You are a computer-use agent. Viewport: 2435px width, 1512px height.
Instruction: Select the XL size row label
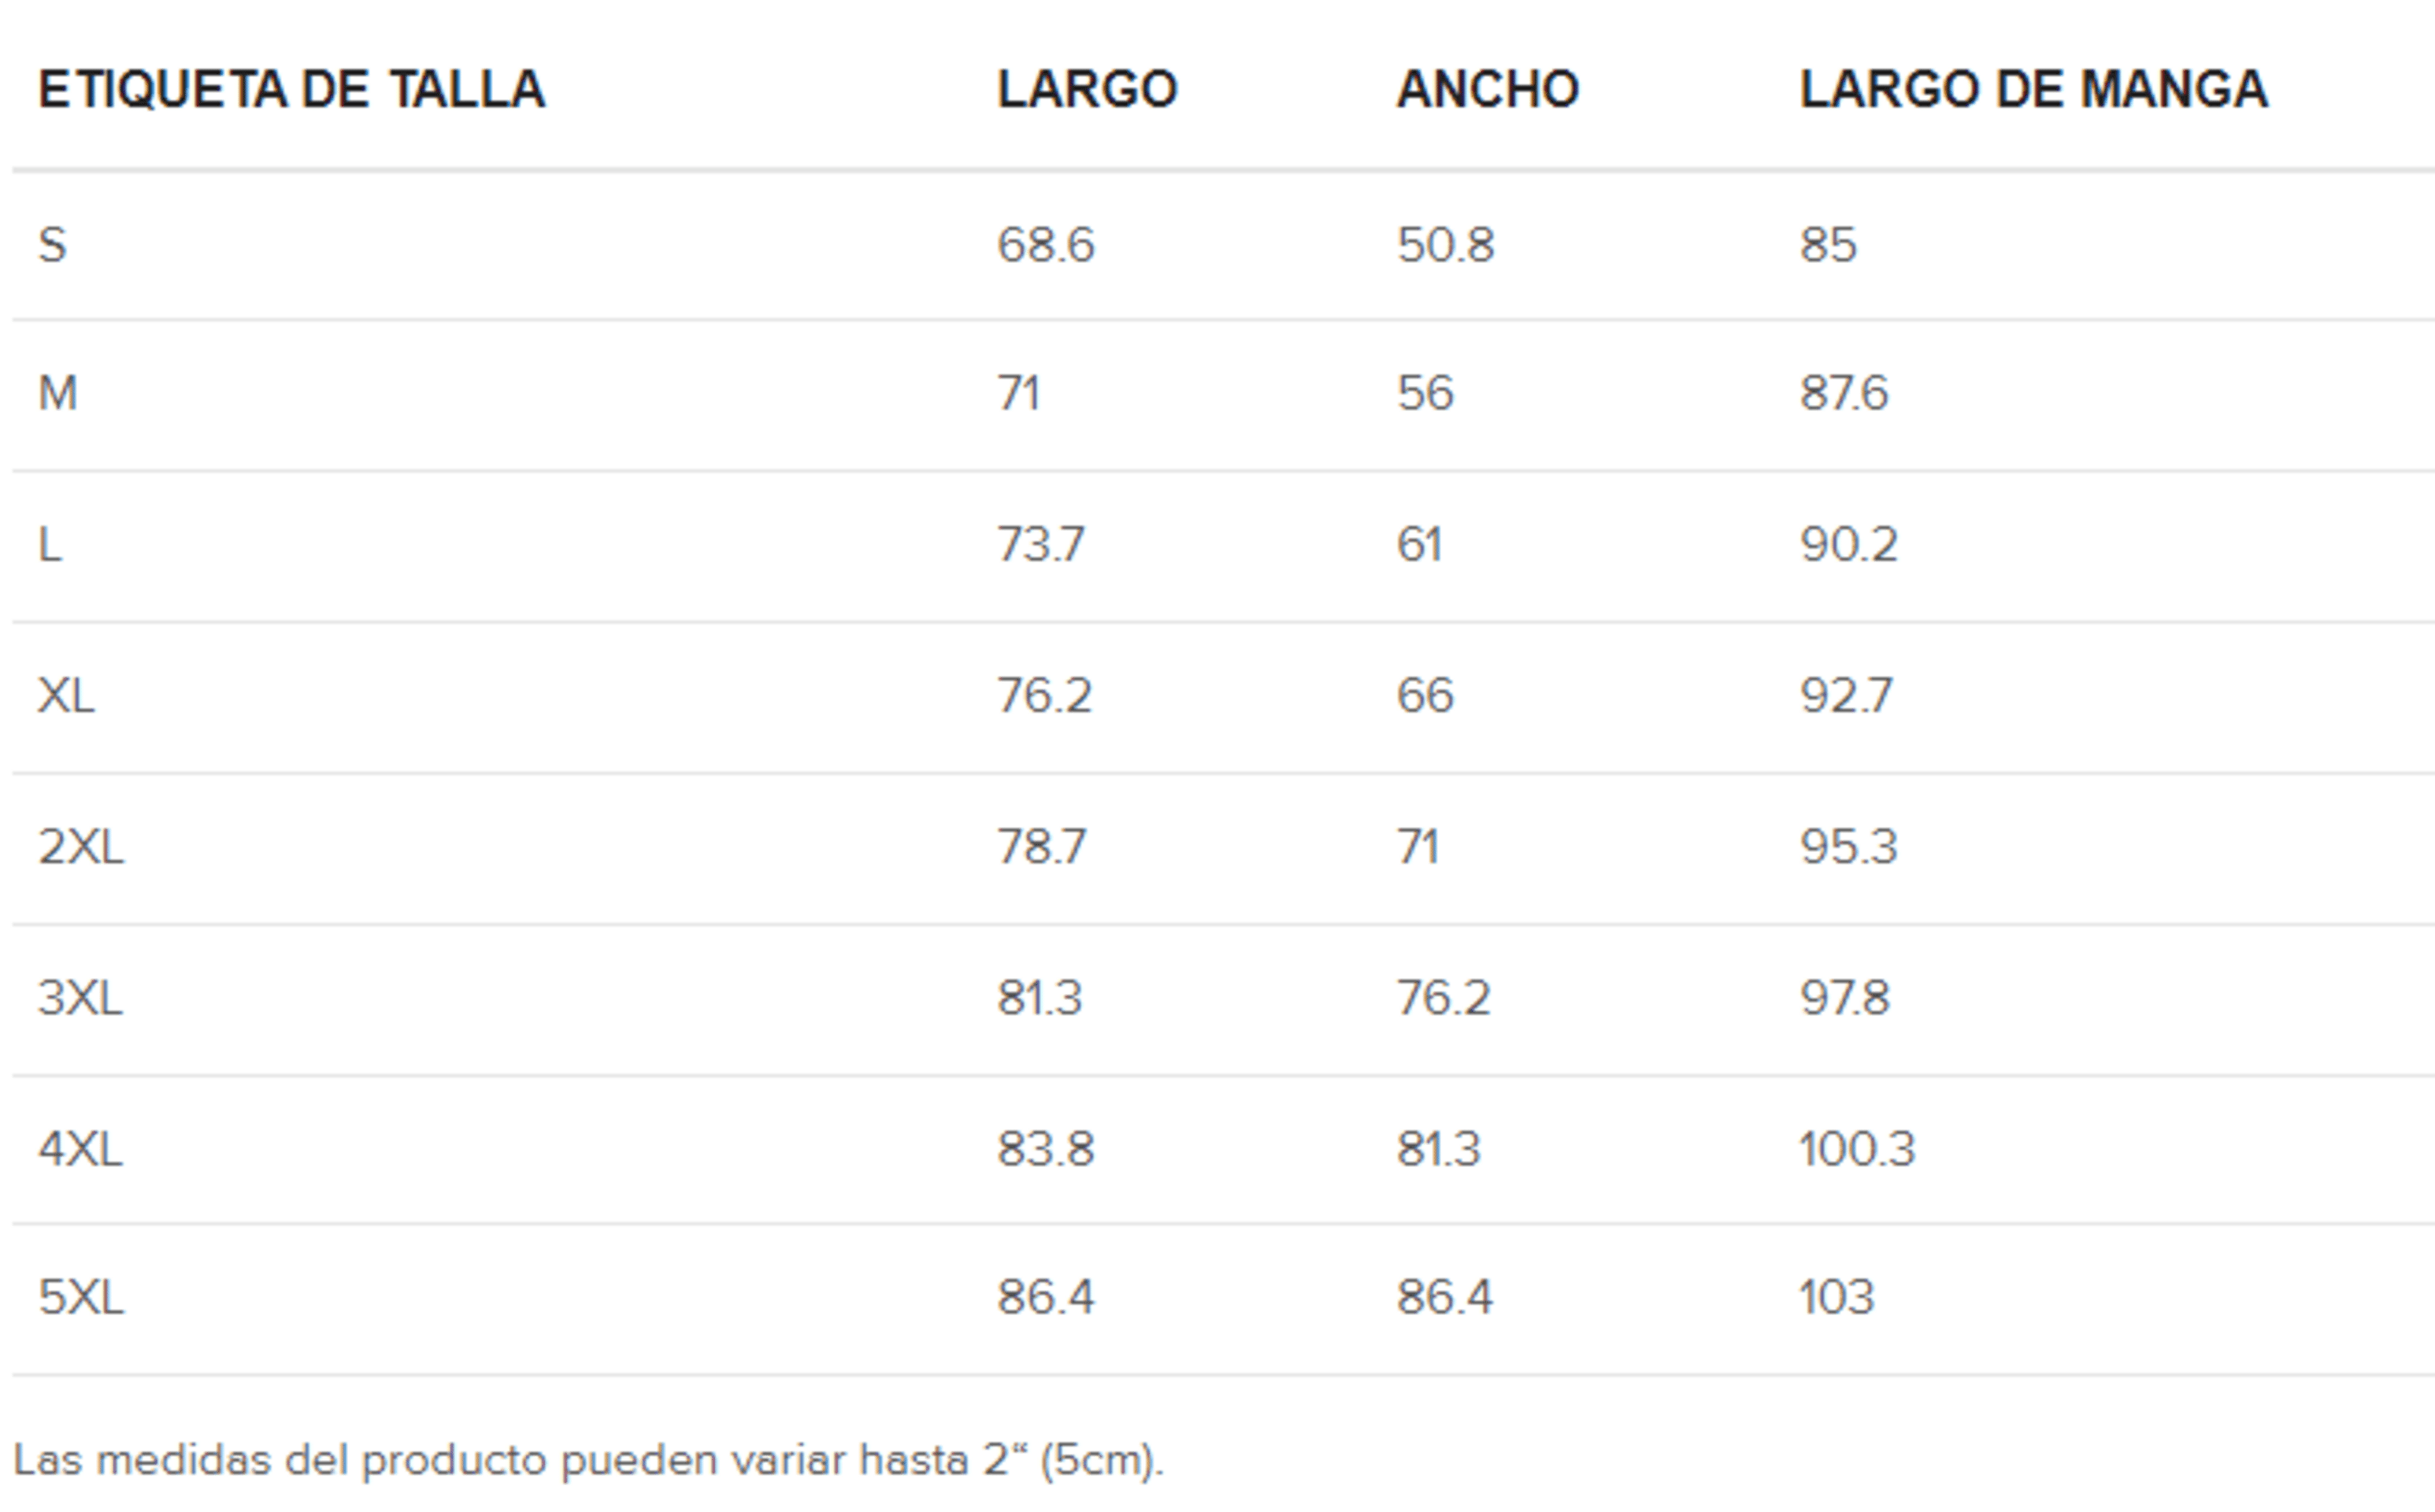[x=66, y=695]
